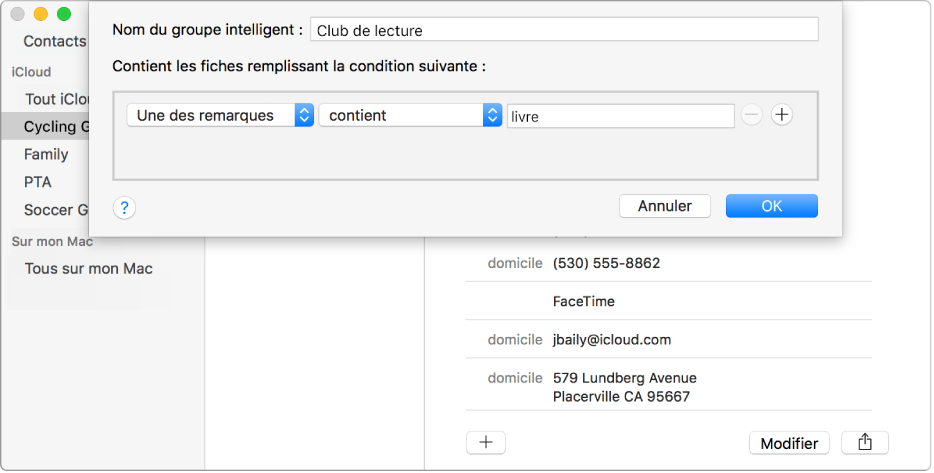Click the jbaily@icloud.com email address
The image size is (934, 473).
(x=611, y=340)
